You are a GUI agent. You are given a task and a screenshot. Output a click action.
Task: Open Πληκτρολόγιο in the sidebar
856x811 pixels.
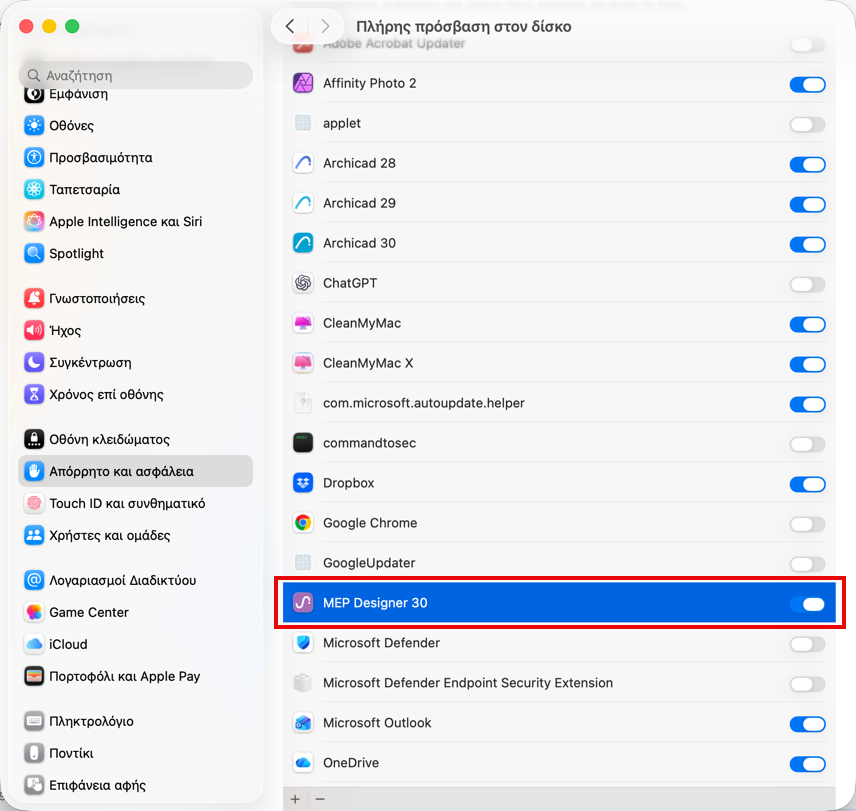[135, 721]
